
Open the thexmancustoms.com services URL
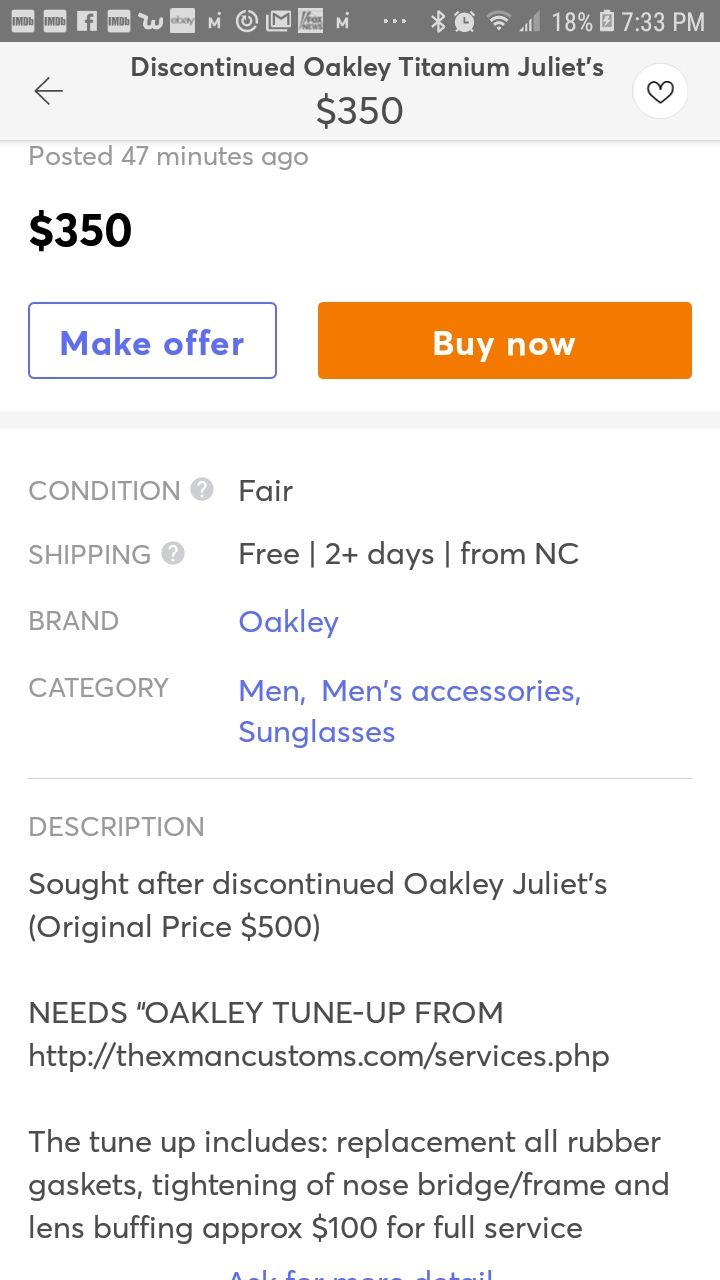click(318, 1055)
